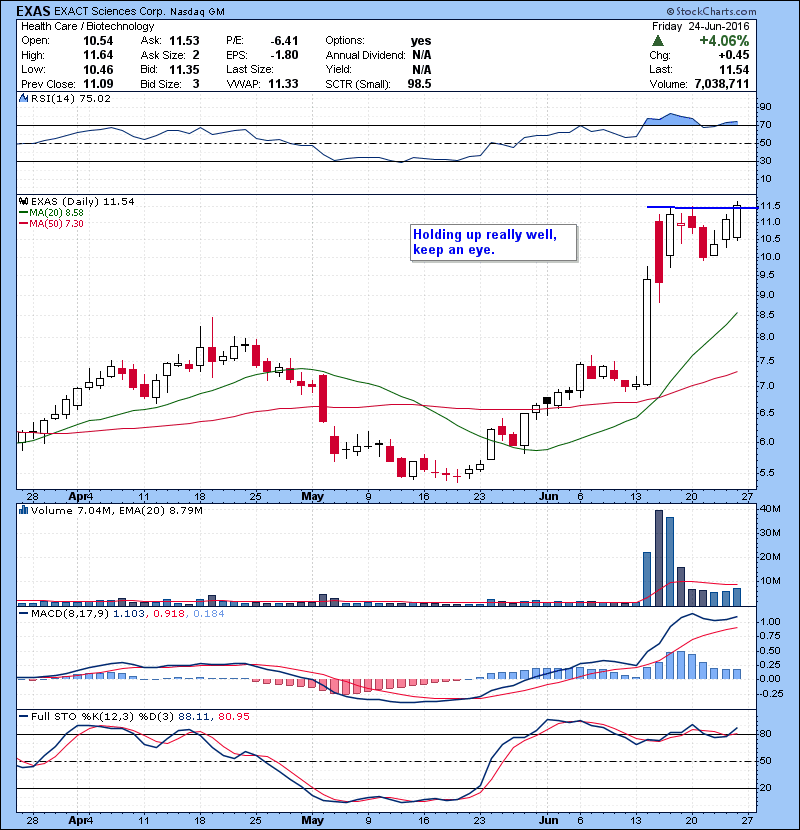Click the Nasdaq GM exchange label
Screen dimensions: 800x830
(x=197, y=12)
